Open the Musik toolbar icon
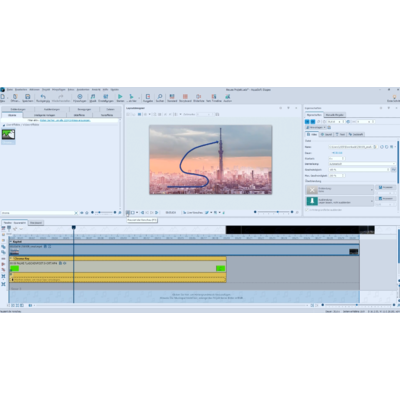This screenshot has width=400, height=400. (x=93, y=97)
